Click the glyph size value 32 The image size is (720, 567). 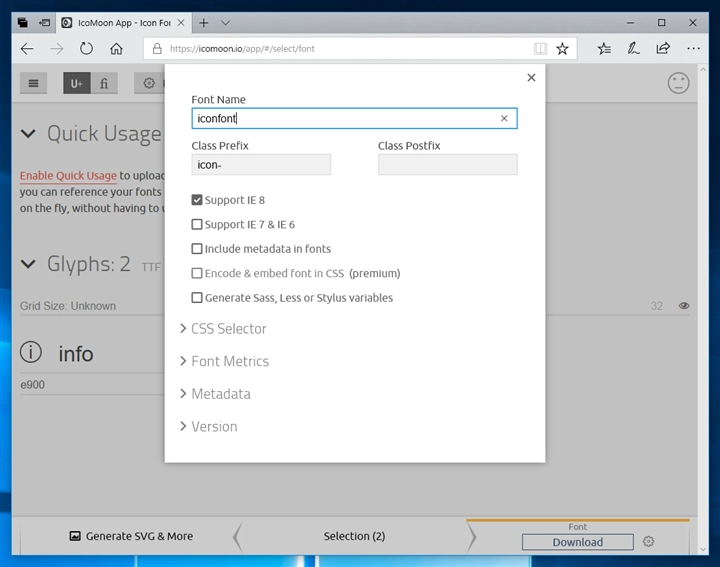[x=657, y=306]
